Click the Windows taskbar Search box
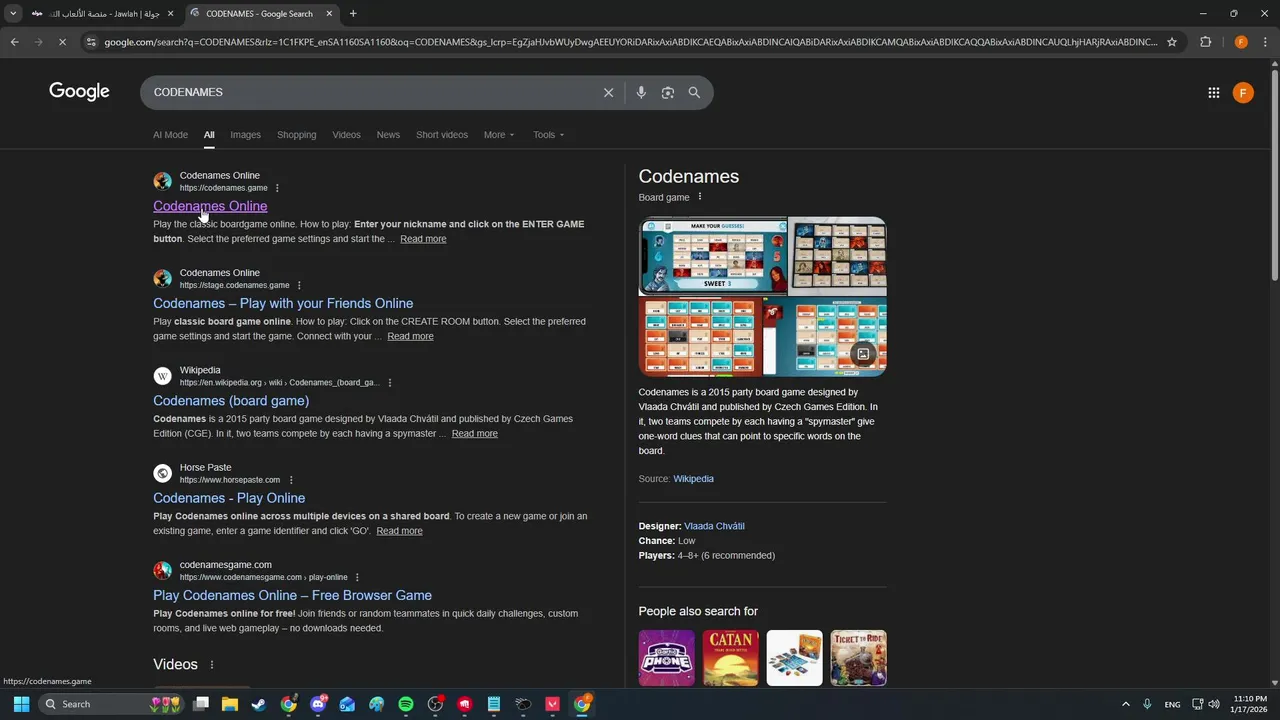Screen dimensions: 1280x720 pos(112,704)
